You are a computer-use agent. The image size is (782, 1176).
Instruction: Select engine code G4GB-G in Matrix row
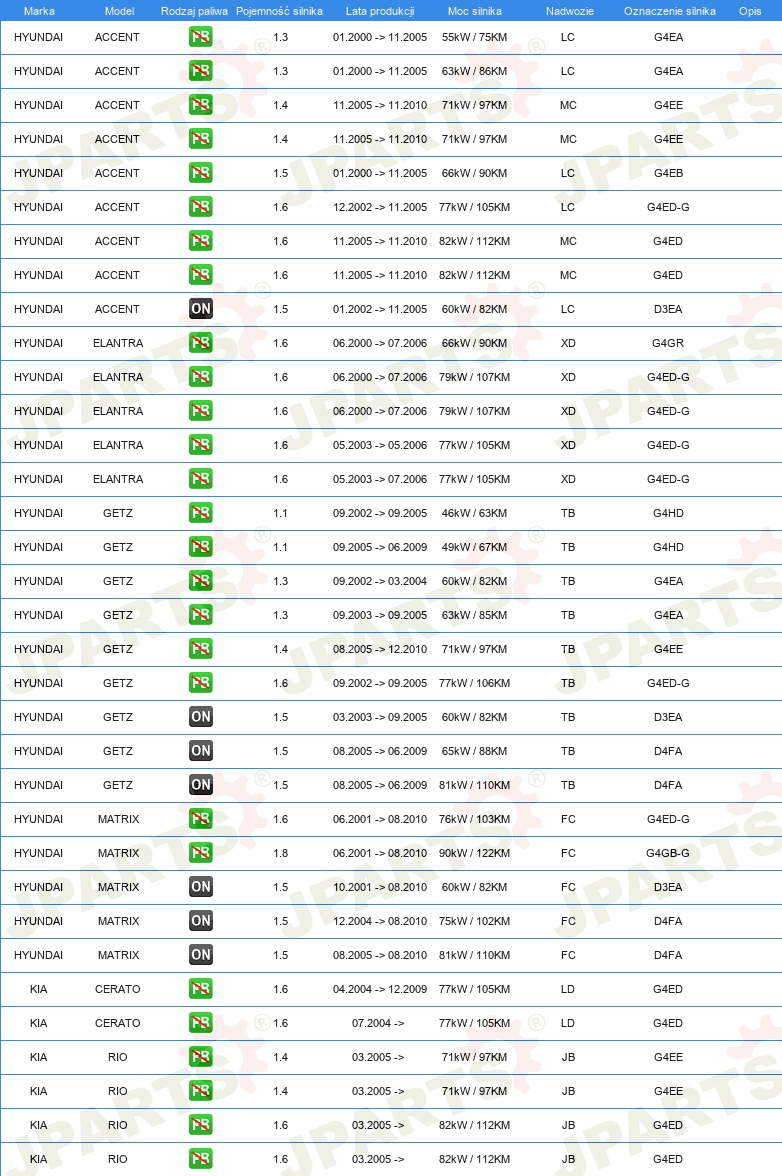coord(668,853)
